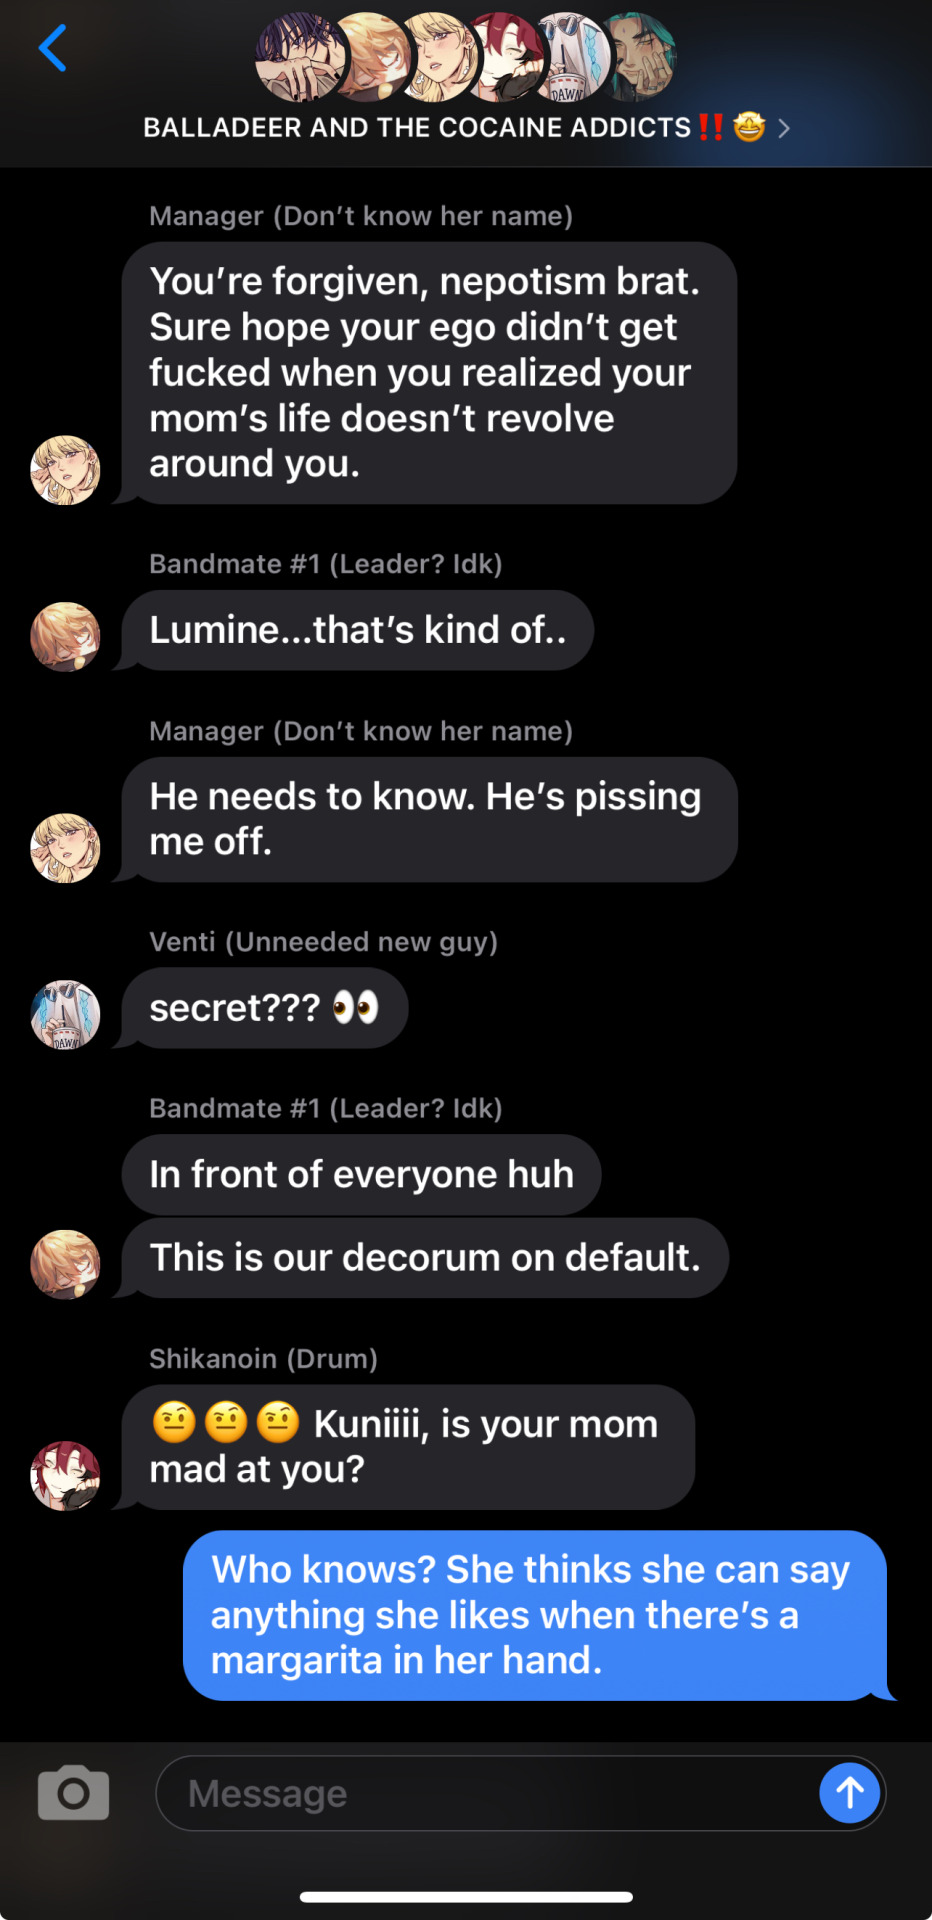Tap the 'secret???' message bubble
Screen dimensions: 932x1920
pyautogui.click(x=265, y=1008)
